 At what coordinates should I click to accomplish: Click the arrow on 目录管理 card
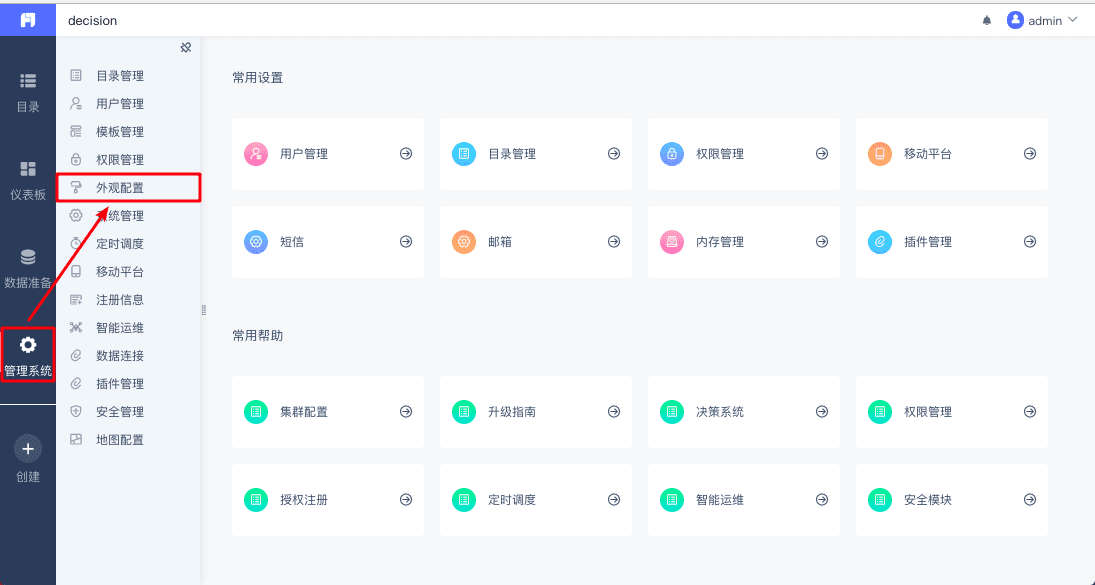point(614,154)
